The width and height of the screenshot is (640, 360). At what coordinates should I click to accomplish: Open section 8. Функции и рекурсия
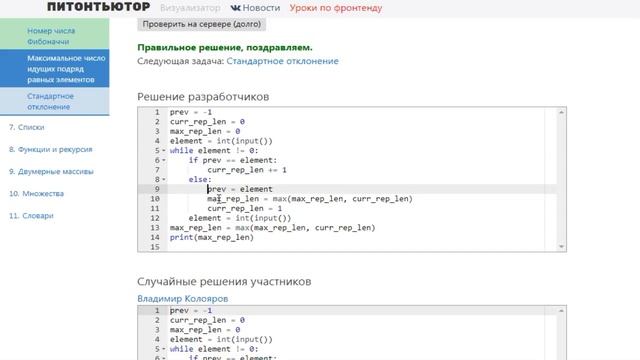click(51, 149)
